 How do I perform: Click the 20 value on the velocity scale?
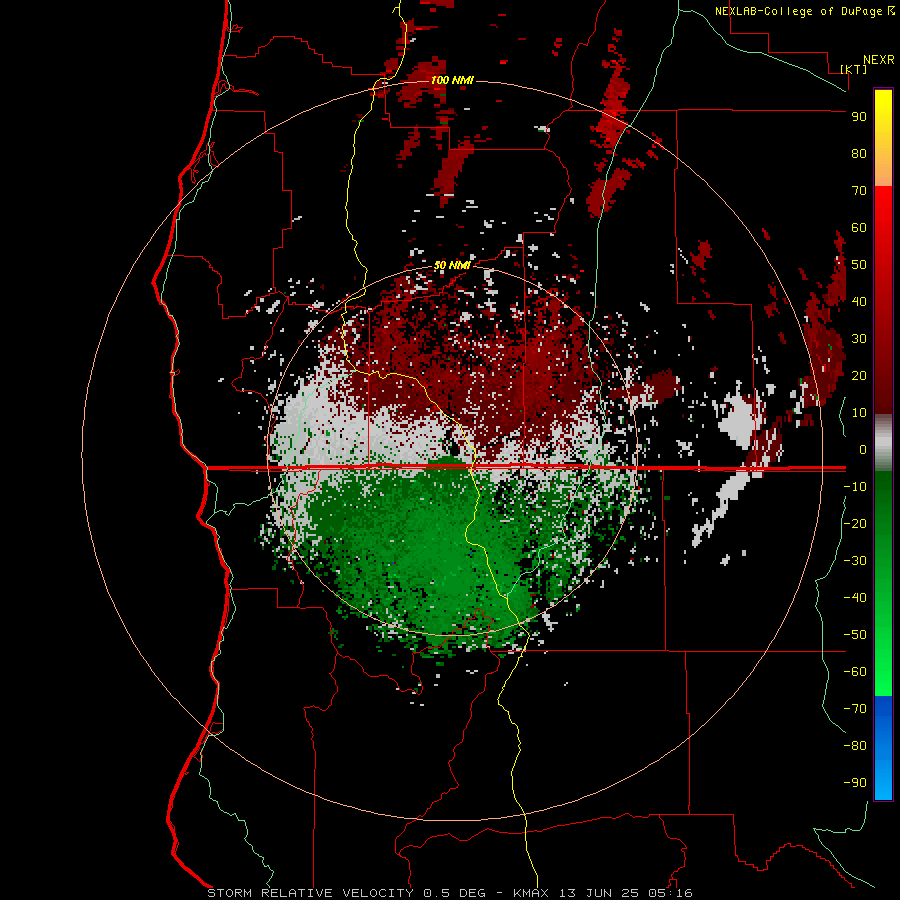point(859,376)
